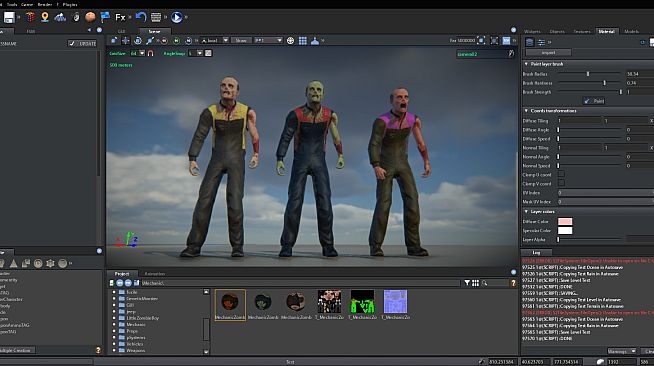
Task: Expand the Little Zombie Boy folder
Action: pos(114,318)
